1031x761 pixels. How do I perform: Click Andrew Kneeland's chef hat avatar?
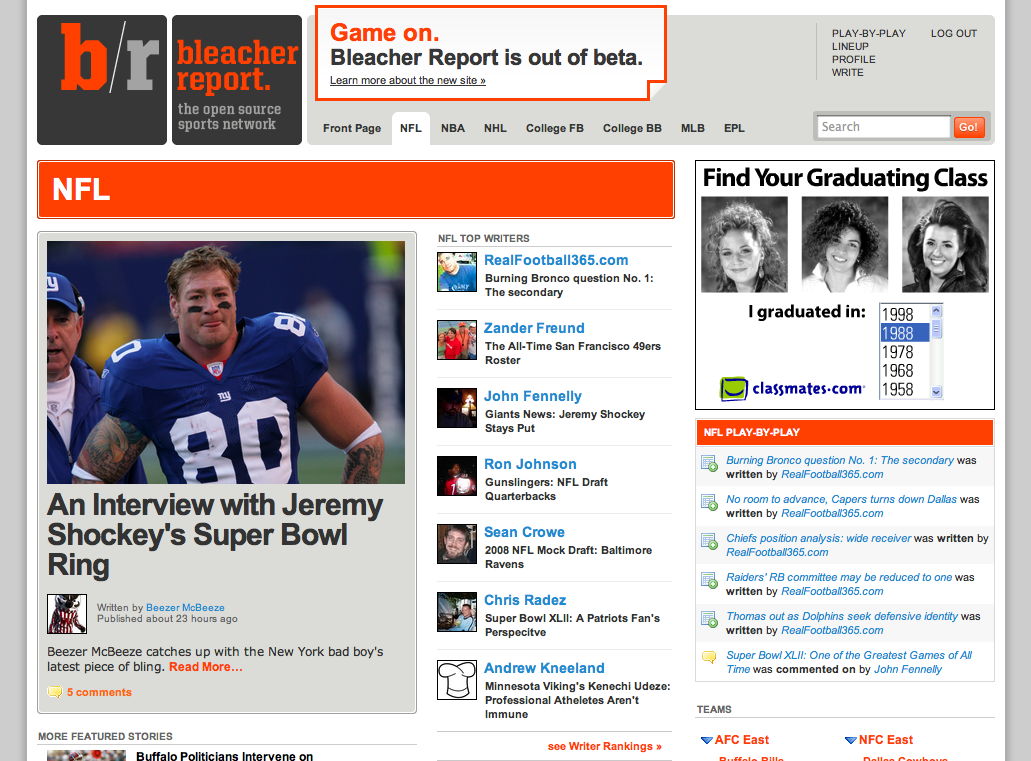click(x=457, y=680)
